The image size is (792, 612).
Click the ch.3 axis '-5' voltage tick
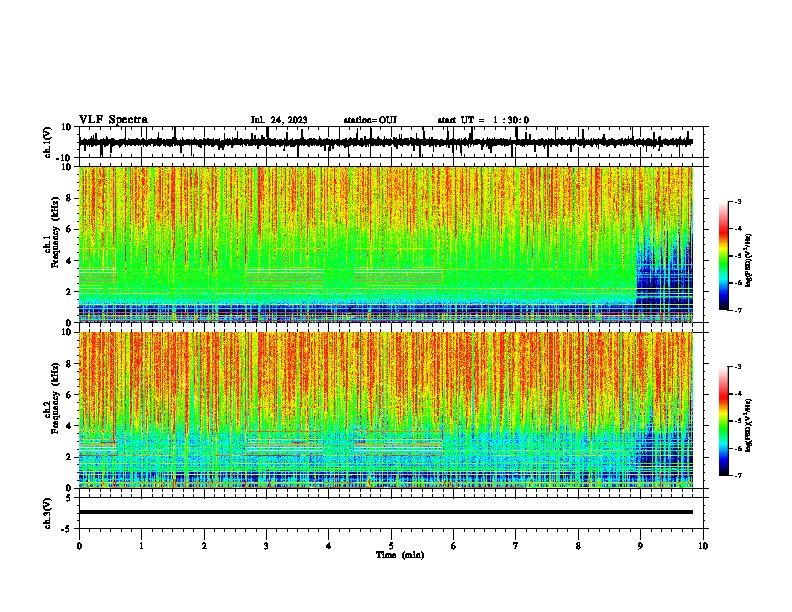click(67, 529)
